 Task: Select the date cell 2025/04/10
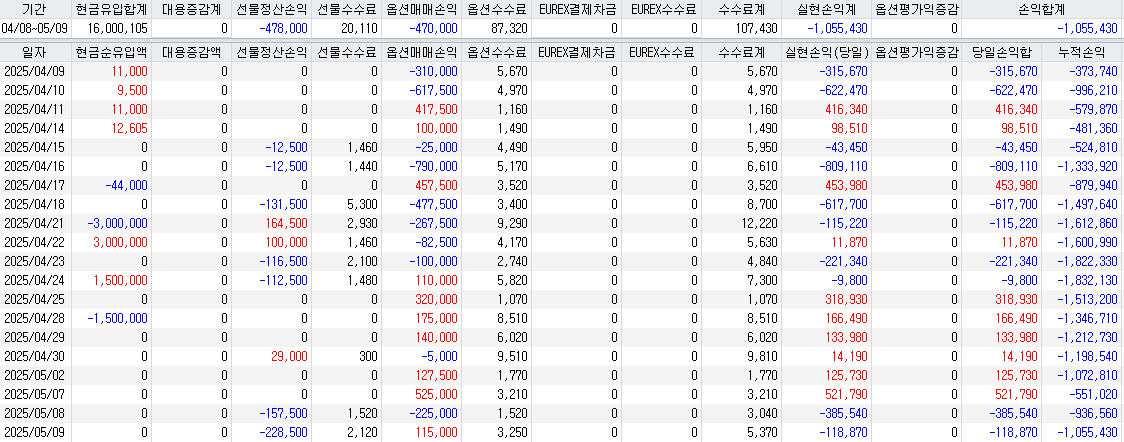(x=35, y=90)
